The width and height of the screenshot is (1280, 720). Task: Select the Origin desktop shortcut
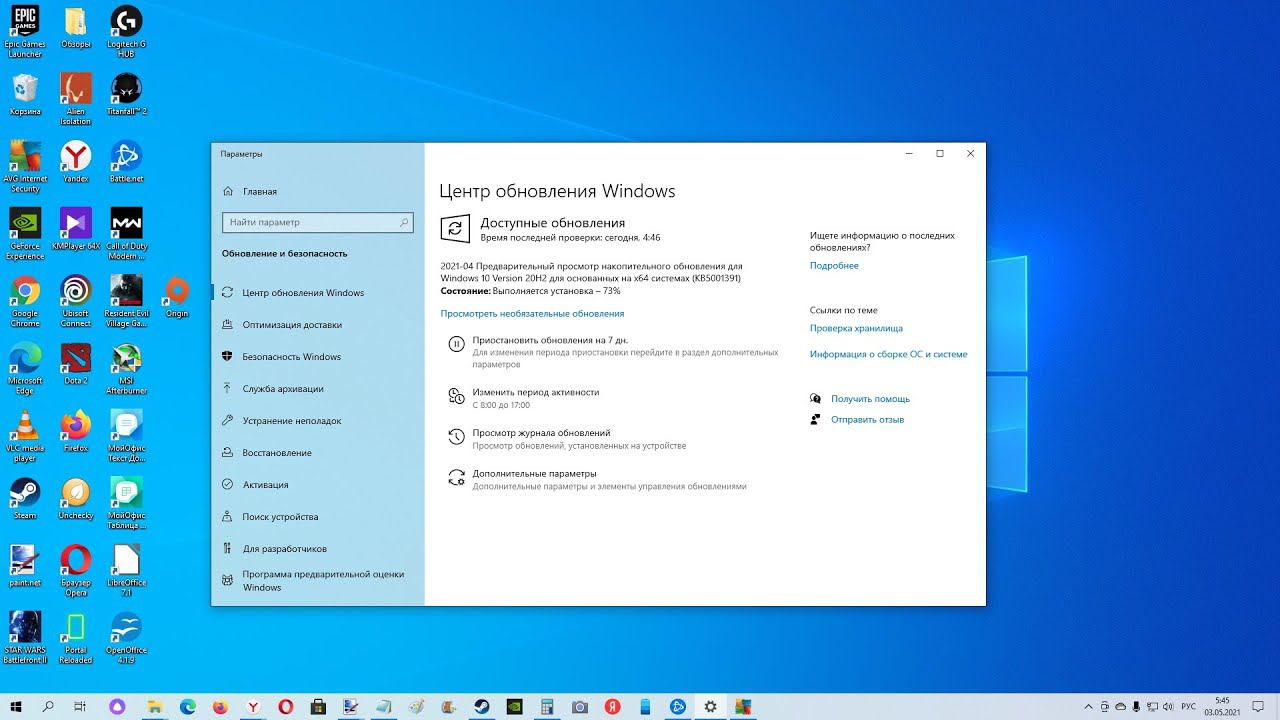tap(177, 296)
